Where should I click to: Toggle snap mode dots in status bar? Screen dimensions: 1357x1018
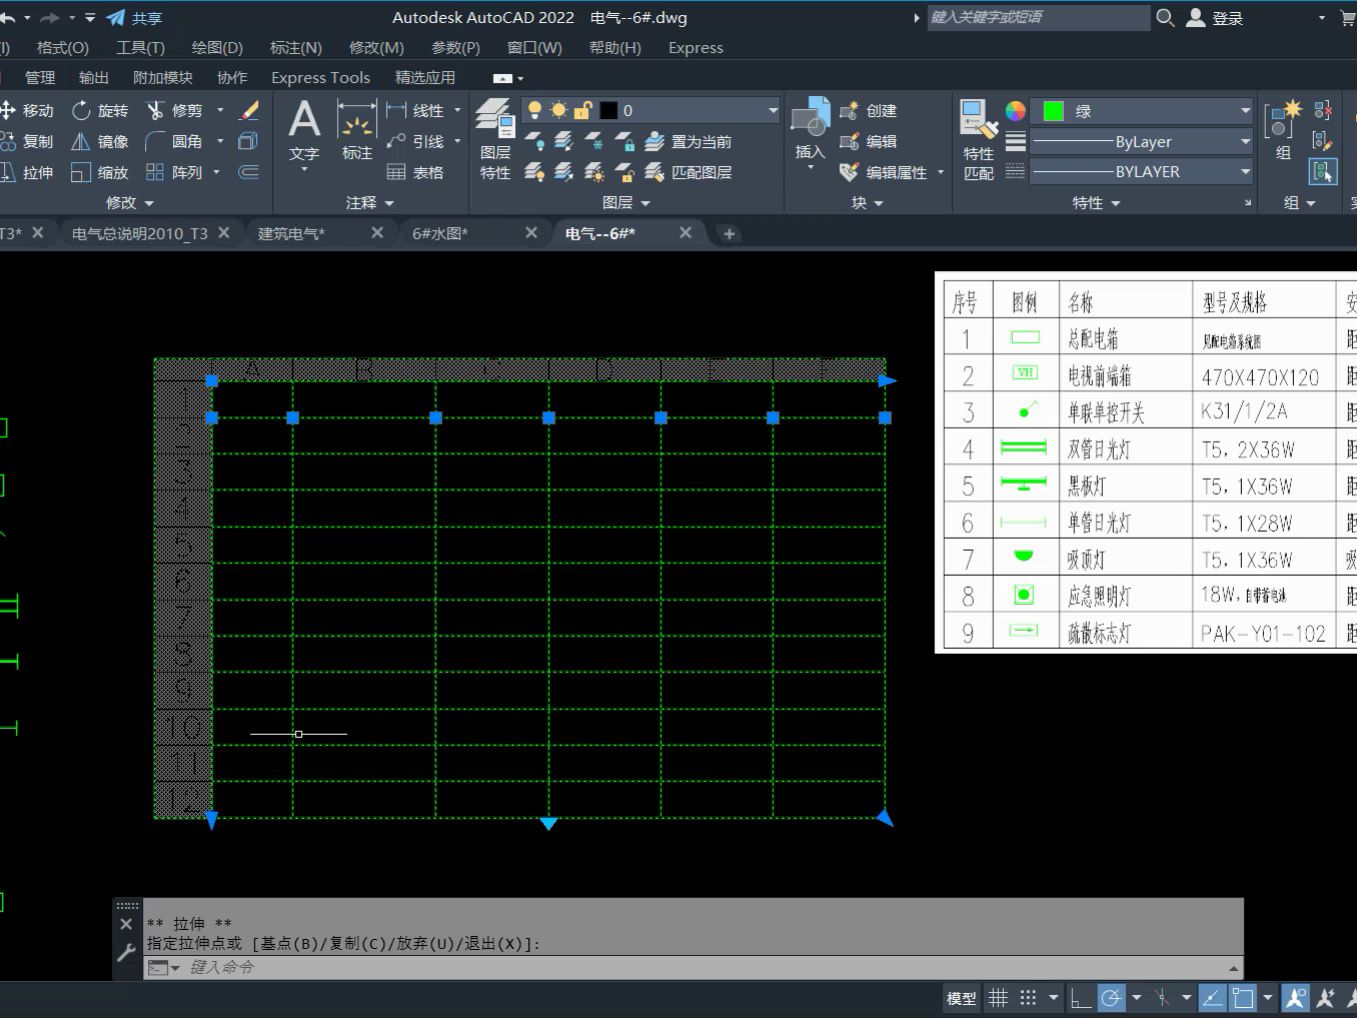coord(1028,997)
